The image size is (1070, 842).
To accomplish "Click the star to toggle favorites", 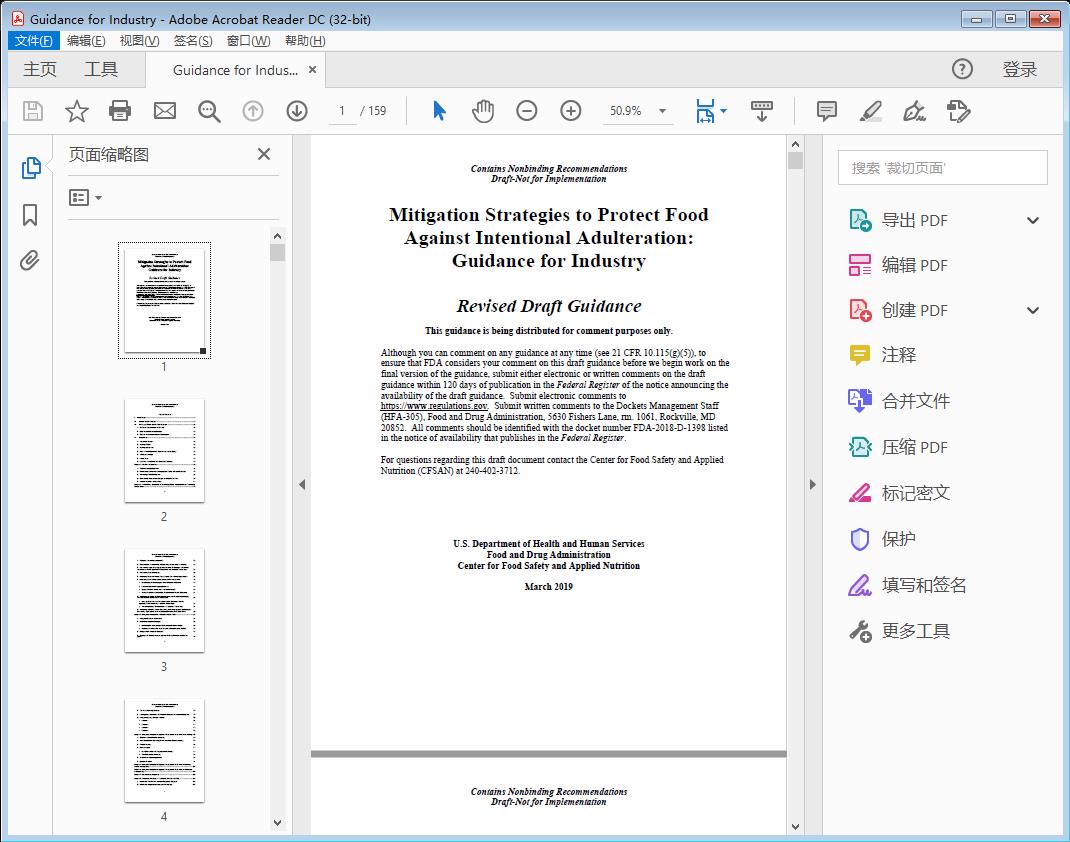I will click(76, 111).
